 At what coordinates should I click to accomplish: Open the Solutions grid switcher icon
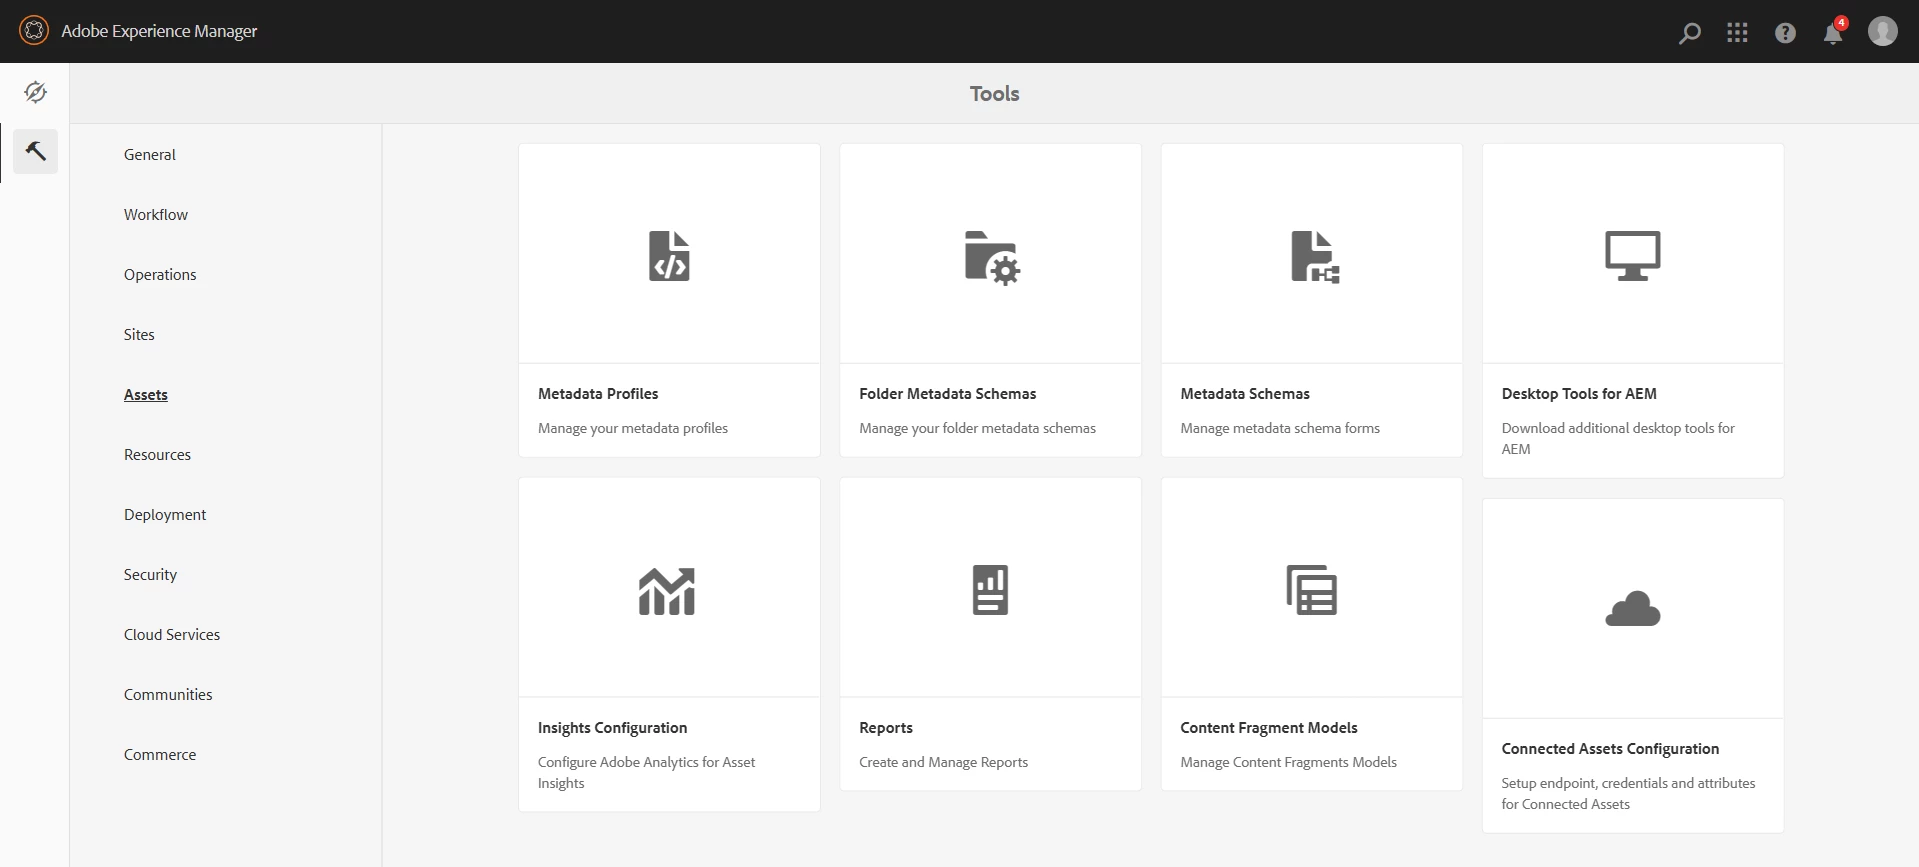tap(1738, 33)
